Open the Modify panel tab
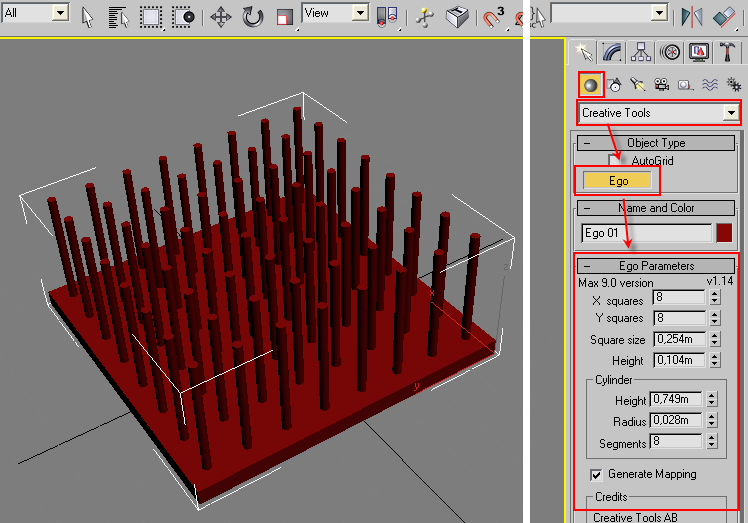 [x=612, y=52]
